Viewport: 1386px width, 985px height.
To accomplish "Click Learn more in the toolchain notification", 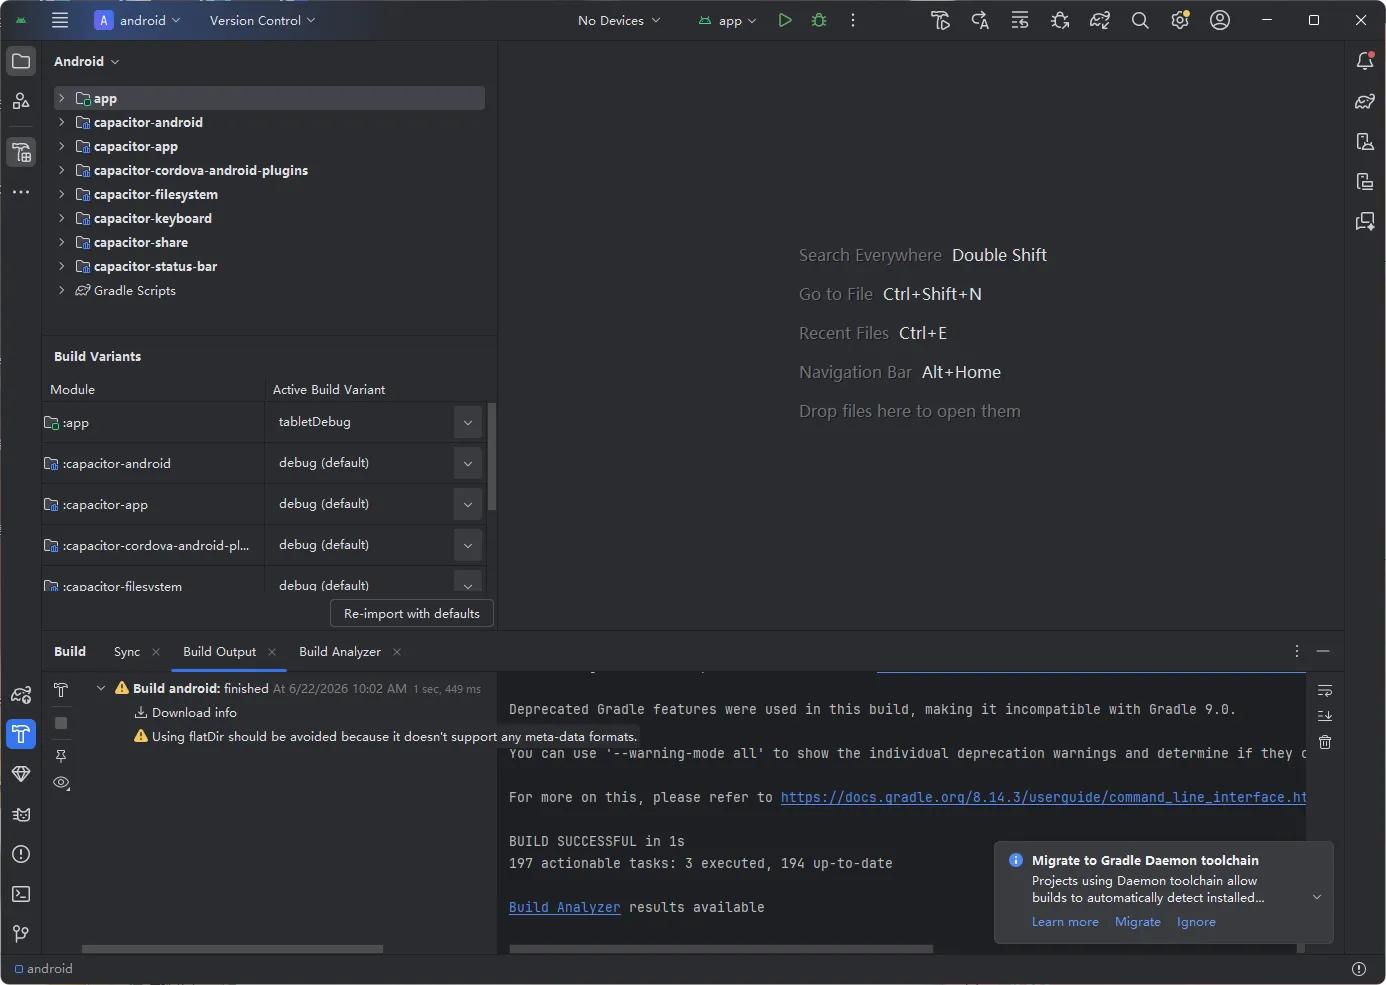I will point(1065,922).
